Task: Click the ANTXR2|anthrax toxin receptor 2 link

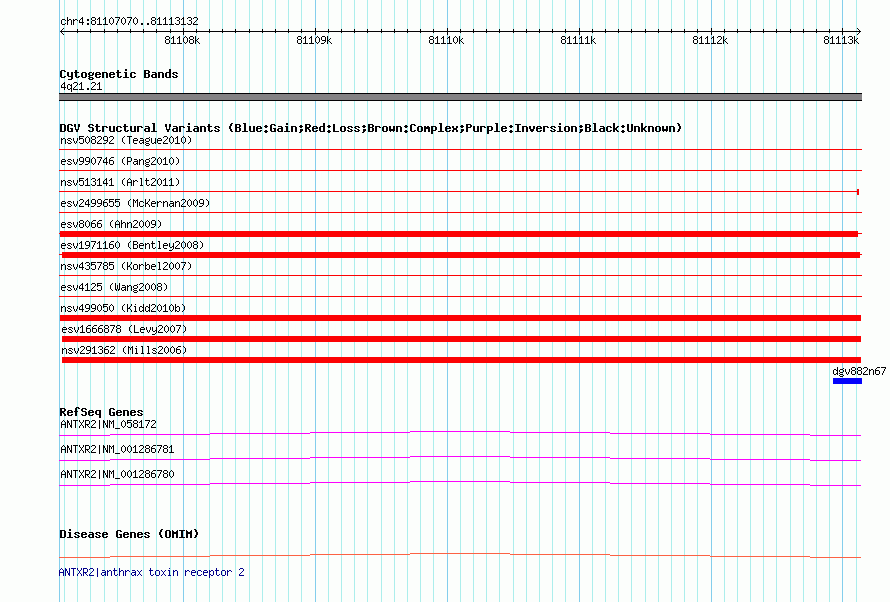Action: coord(152,572)
